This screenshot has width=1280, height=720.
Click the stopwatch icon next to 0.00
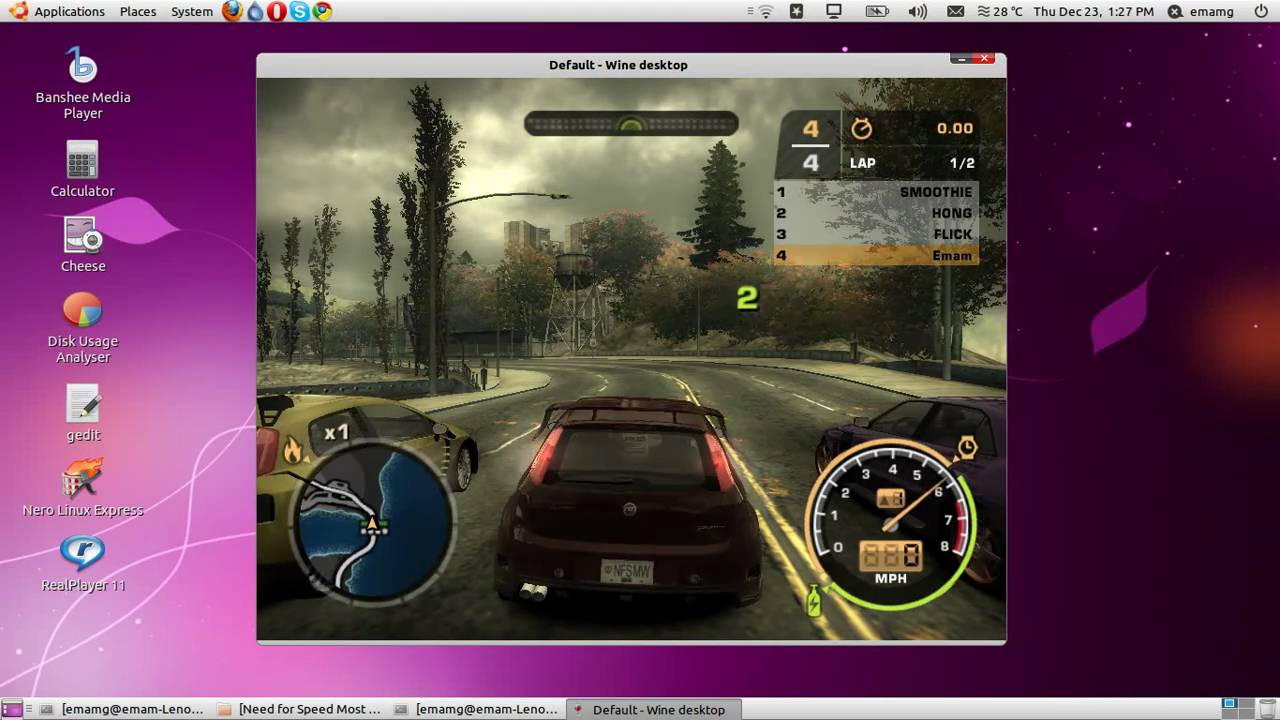tap(861, 128)
